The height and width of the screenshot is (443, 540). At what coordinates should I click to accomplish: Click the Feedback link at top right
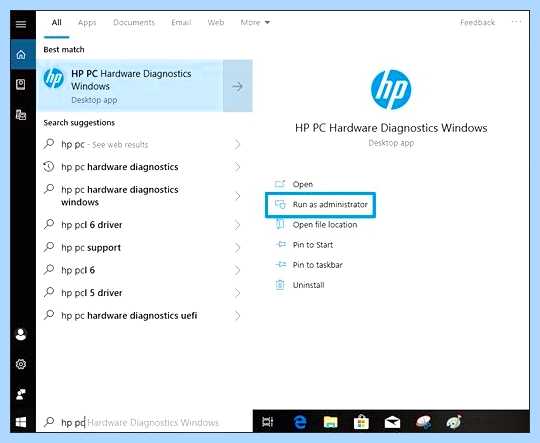[x=477, y=22]
